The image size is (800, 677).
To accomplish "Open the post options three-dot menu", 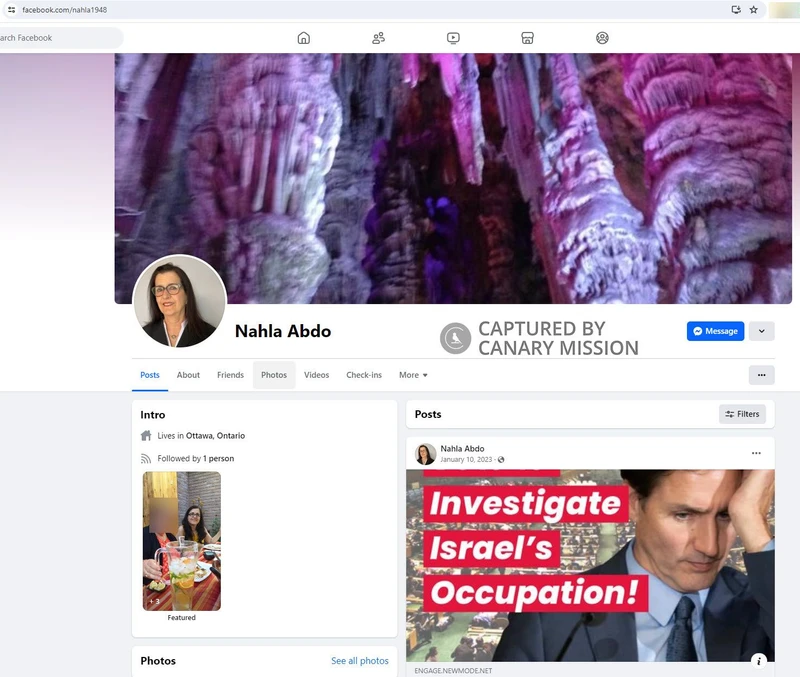I will [x=756, y=453].
